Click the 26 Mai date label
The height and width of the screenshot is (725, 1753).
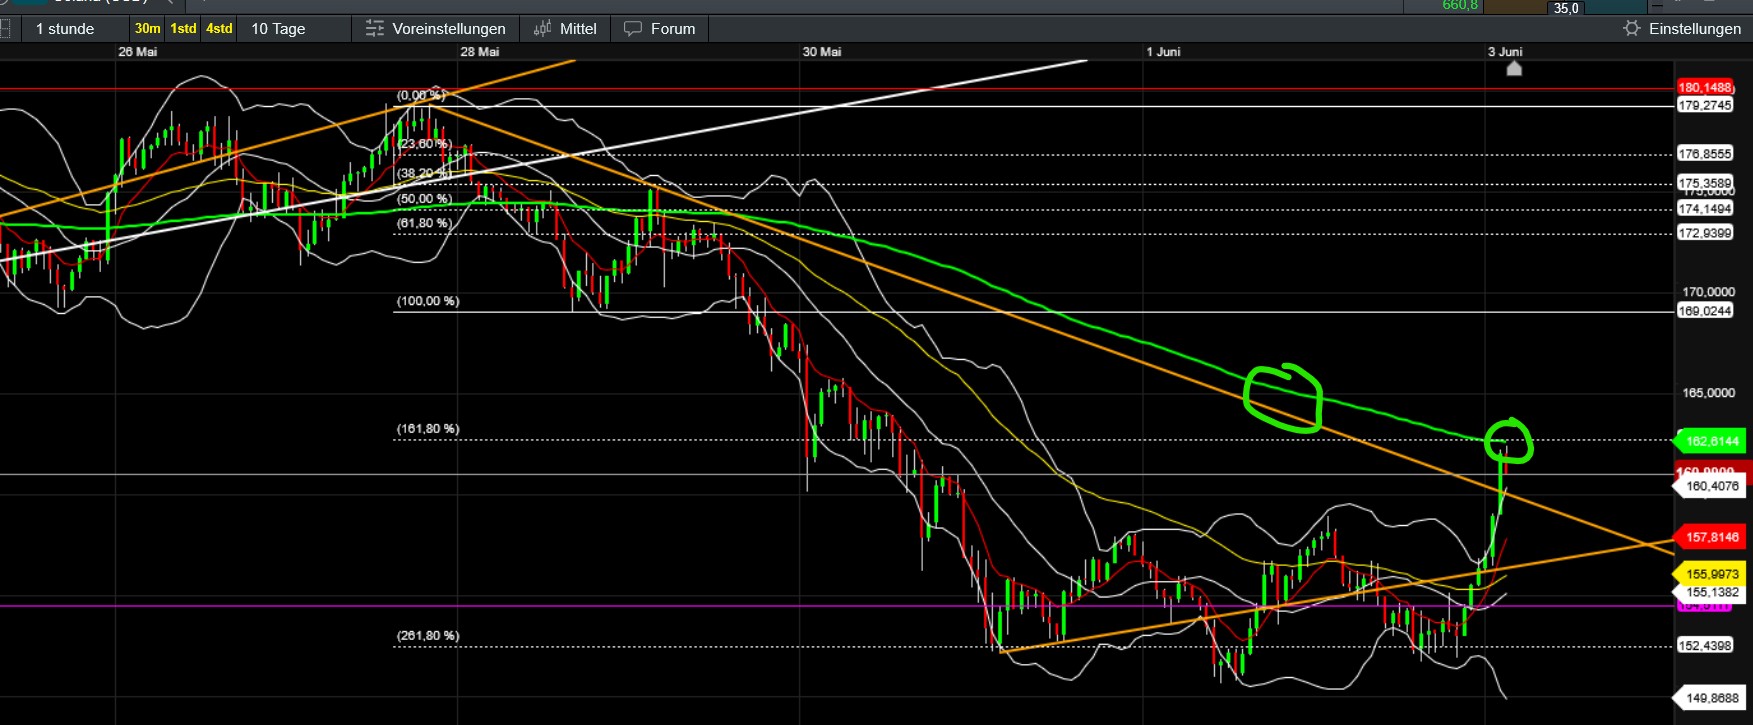(138, 52)
